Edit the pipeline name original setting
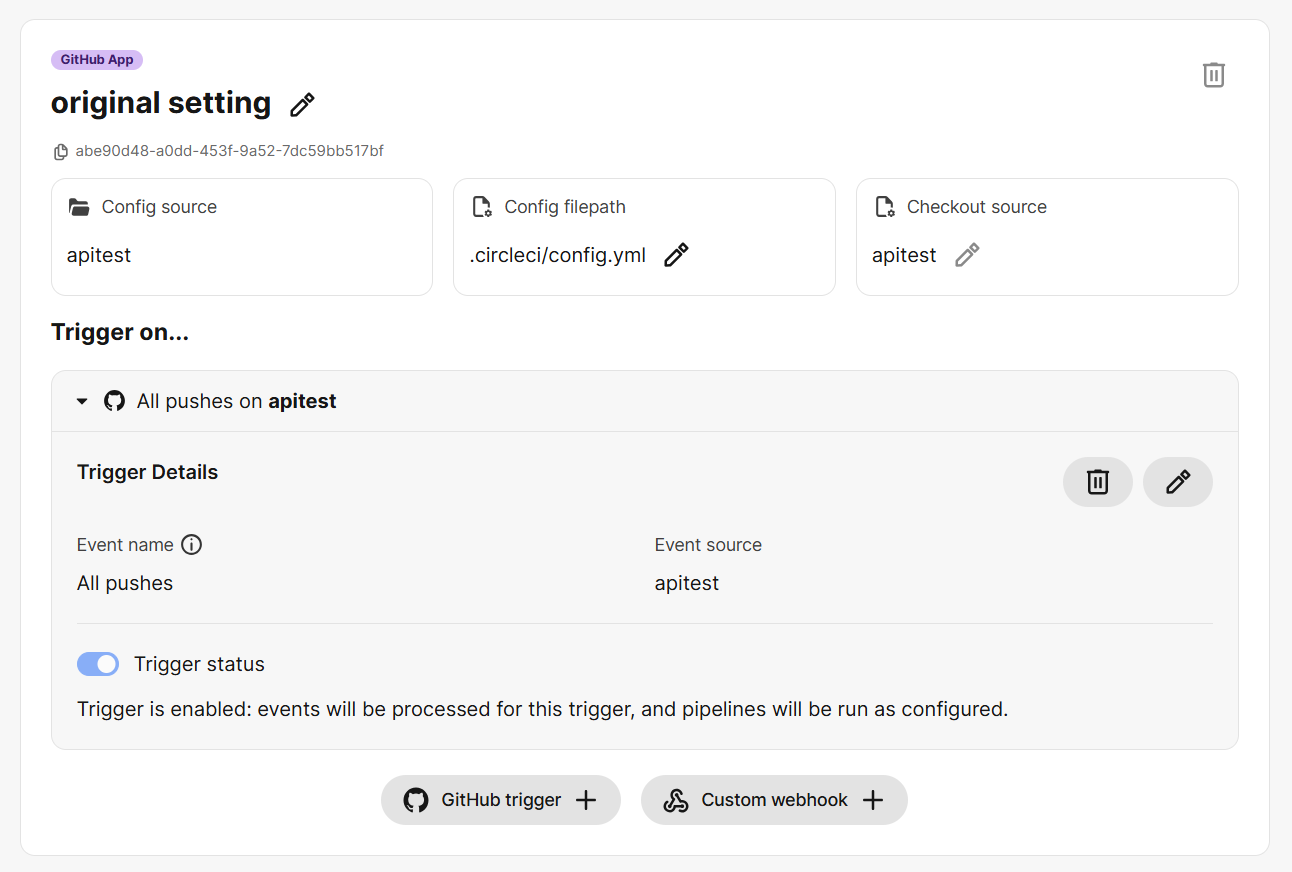Image resolution: width=1292 pixels, height=872 pixels. [302, 104]
